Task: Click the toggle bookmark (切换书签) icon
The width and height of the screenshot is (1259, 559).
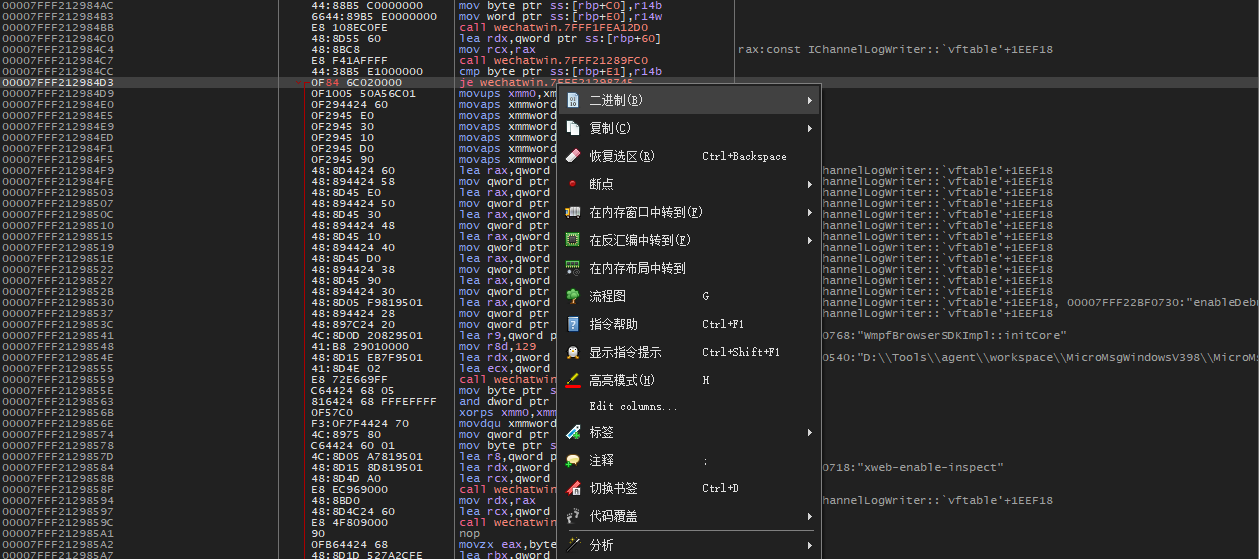Action: (573, 488)
